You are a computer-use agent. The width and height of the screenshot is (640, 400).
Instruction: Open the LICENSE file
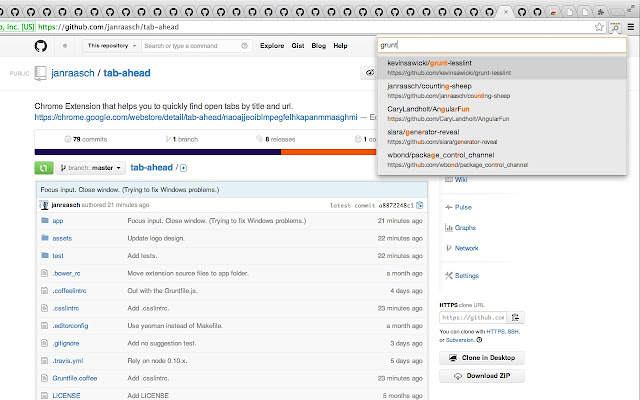pos(66,396)
